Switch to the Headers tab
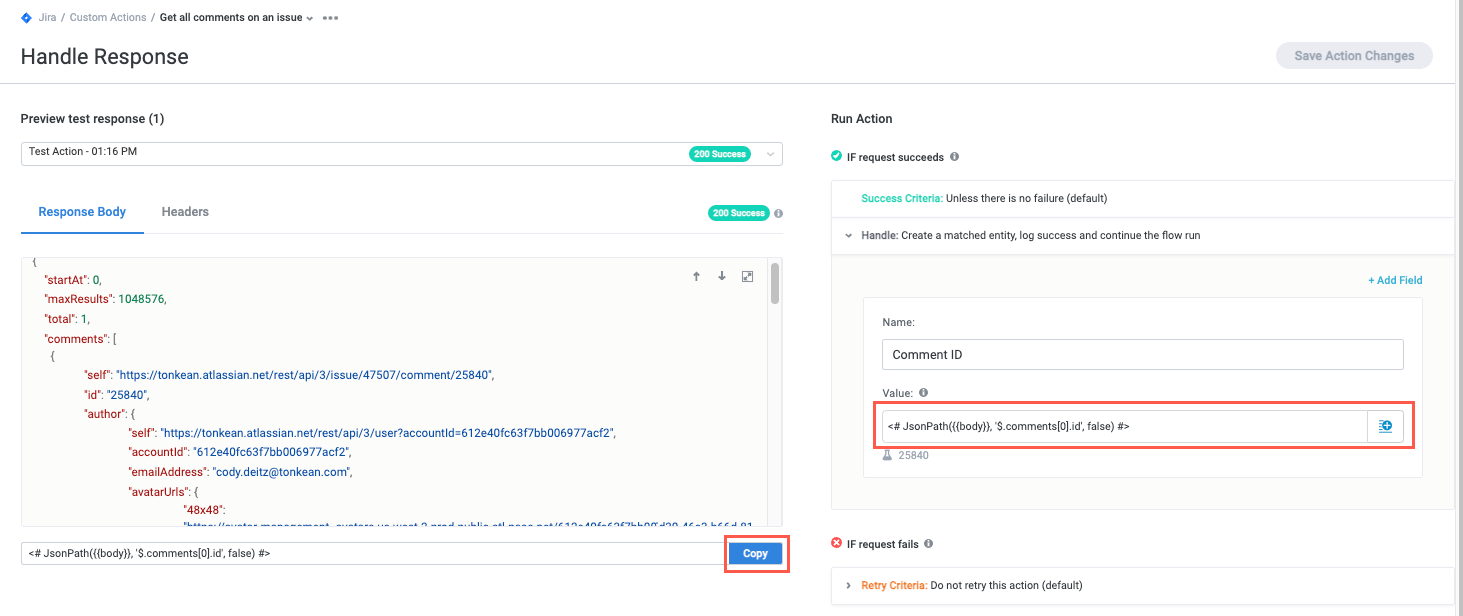The height and width of the screenshot is (616, 1463). [x=185, y=212]
